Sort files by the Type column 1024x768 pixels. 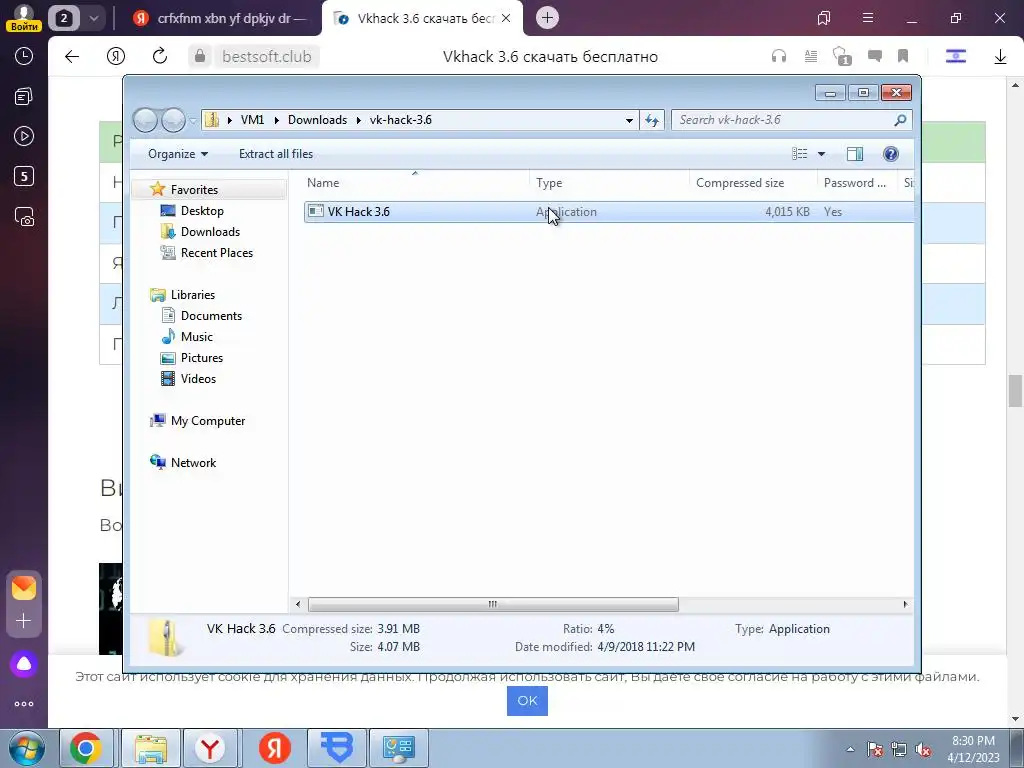tap(609, 183)
